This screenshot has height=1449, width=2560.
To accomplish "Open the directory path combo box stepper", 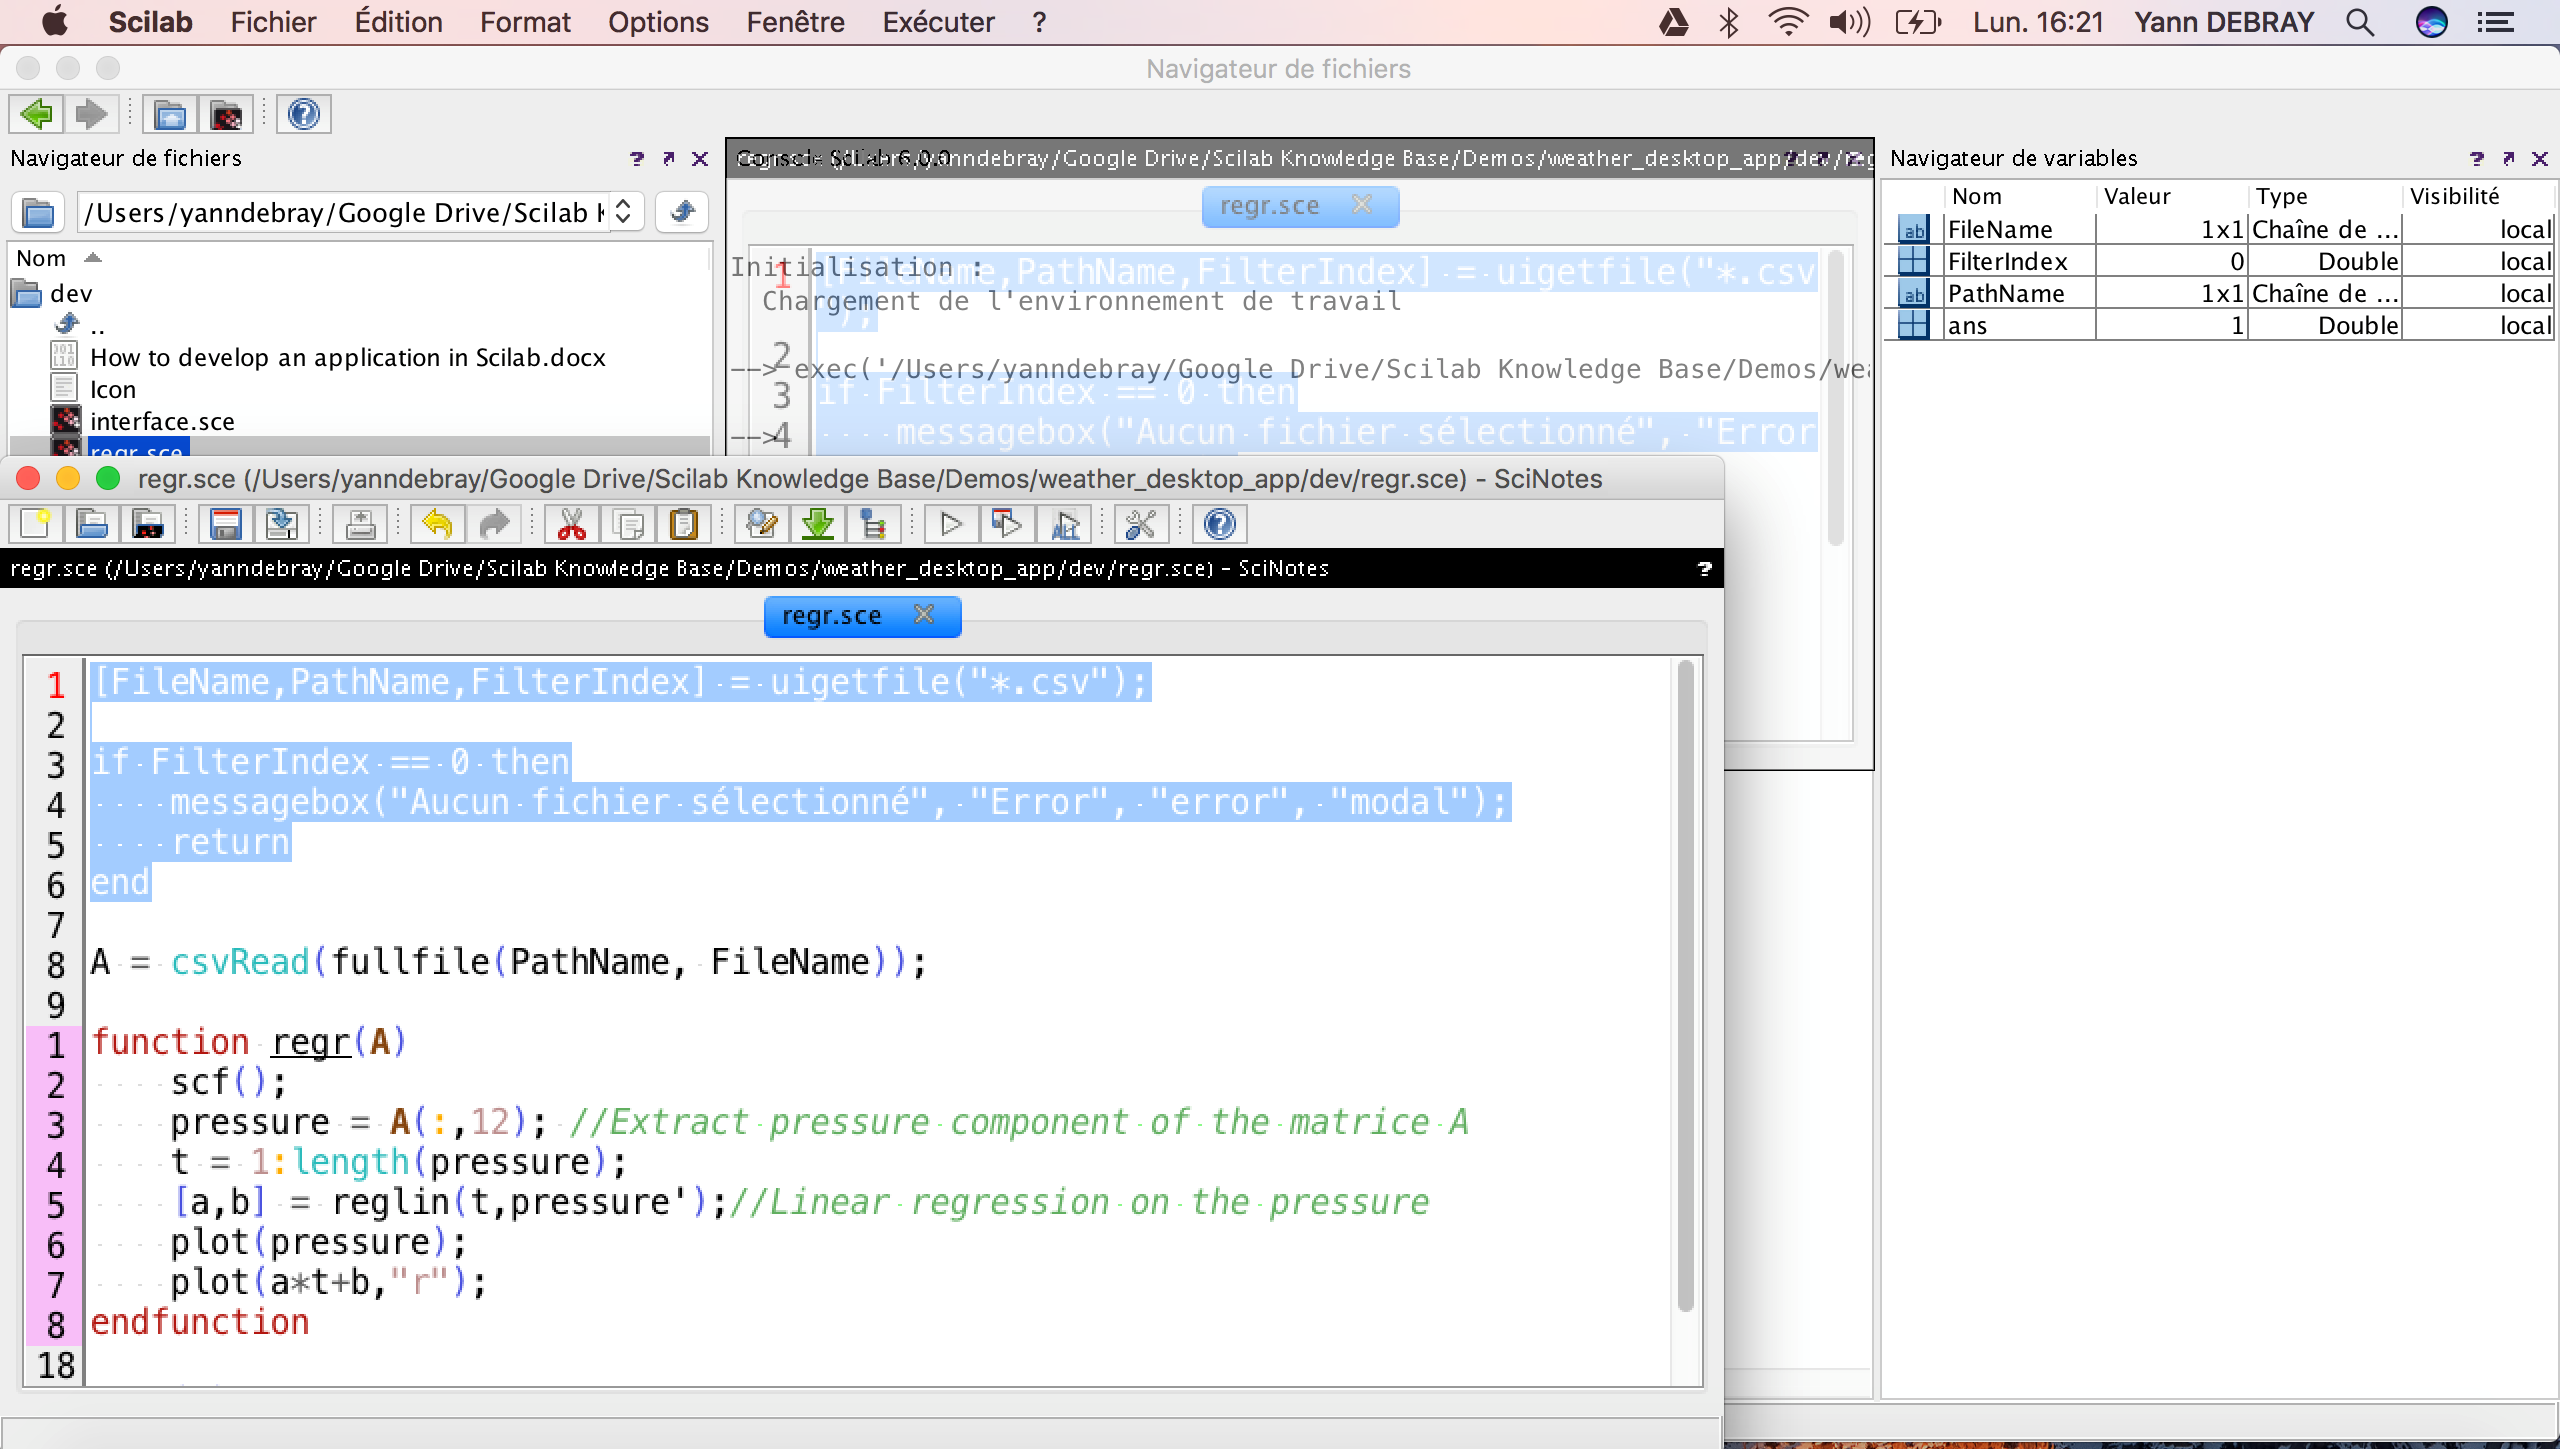I will coord(623,212).
